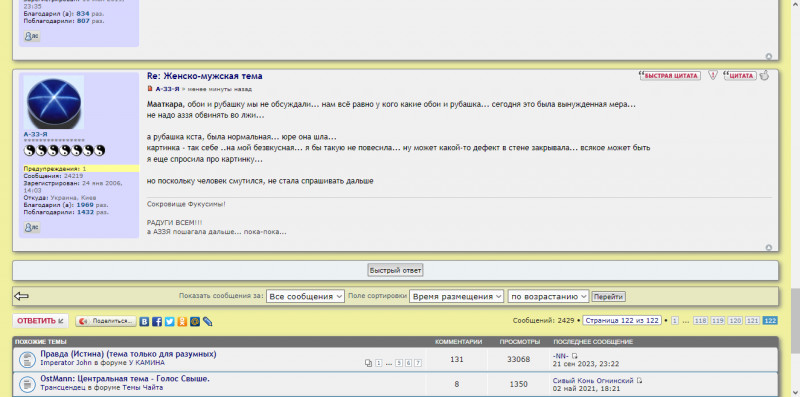Open Imperator John profile link

point(66,362)
